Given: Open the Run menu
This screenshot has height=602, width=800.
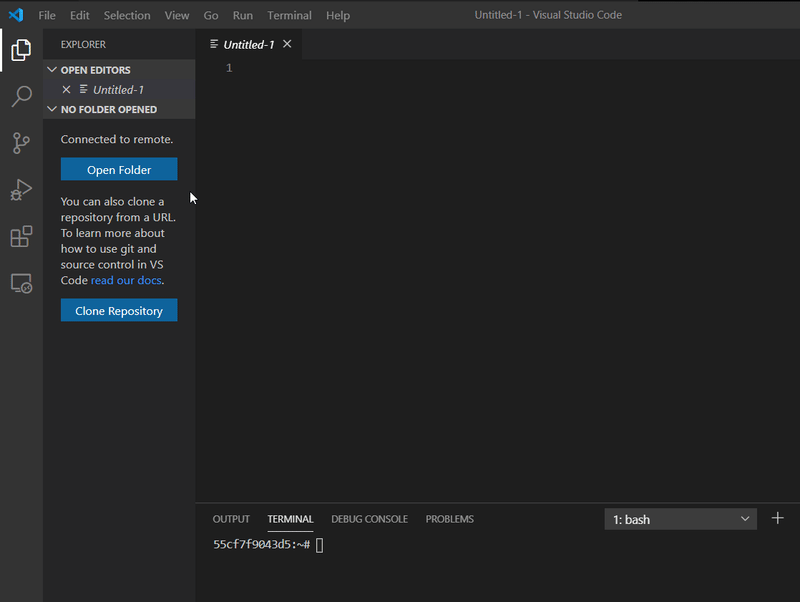Looking at the screenshot, I should [243, 15].
